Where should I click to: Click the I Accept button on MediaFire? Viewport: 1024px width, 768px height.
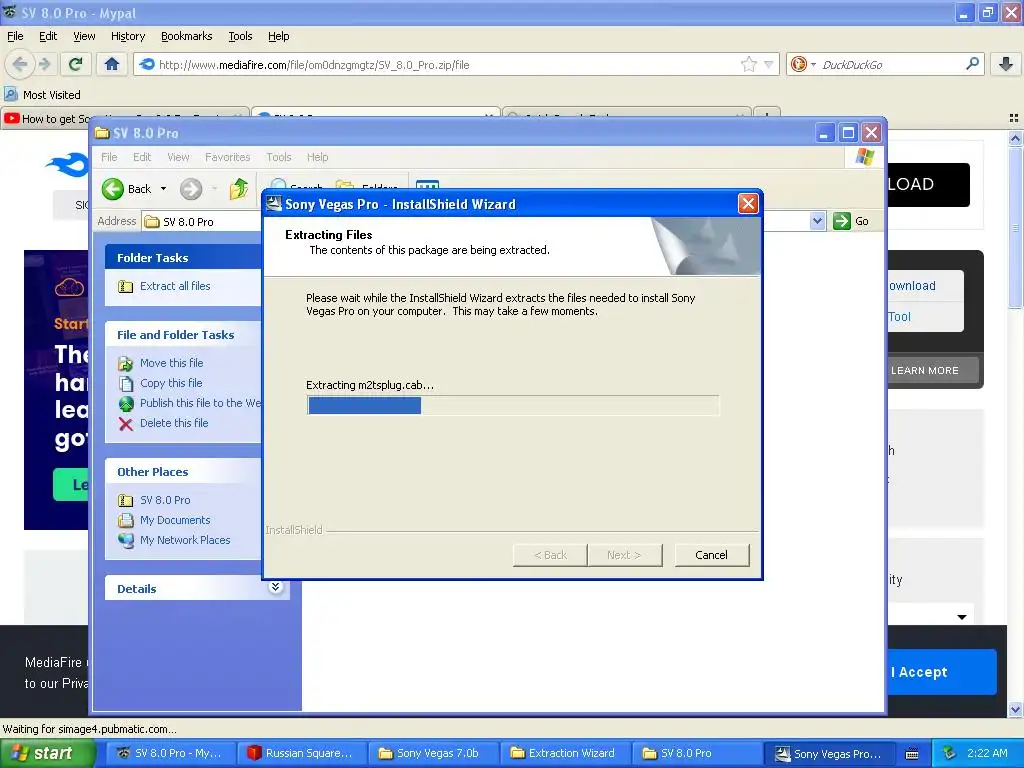pyautogui.click(x=942, y=672)
